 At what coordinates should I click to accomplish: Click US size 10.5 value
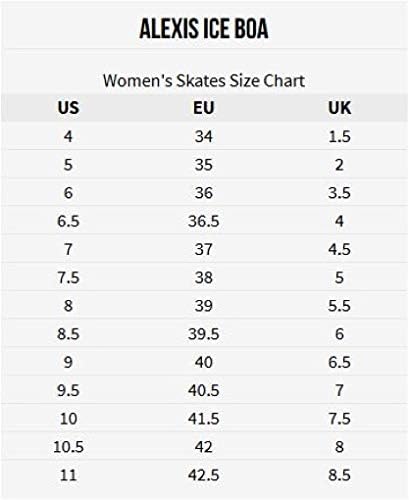pos(68,447)
